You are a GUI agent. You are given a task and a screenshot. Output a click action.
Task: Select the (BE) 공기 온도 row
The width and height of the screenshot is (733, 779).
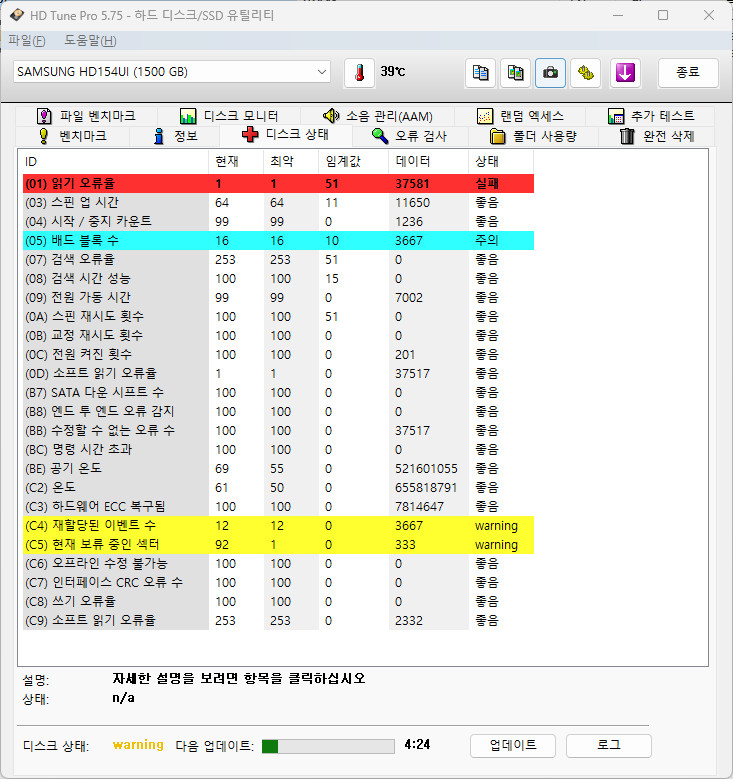click(278, 468)
